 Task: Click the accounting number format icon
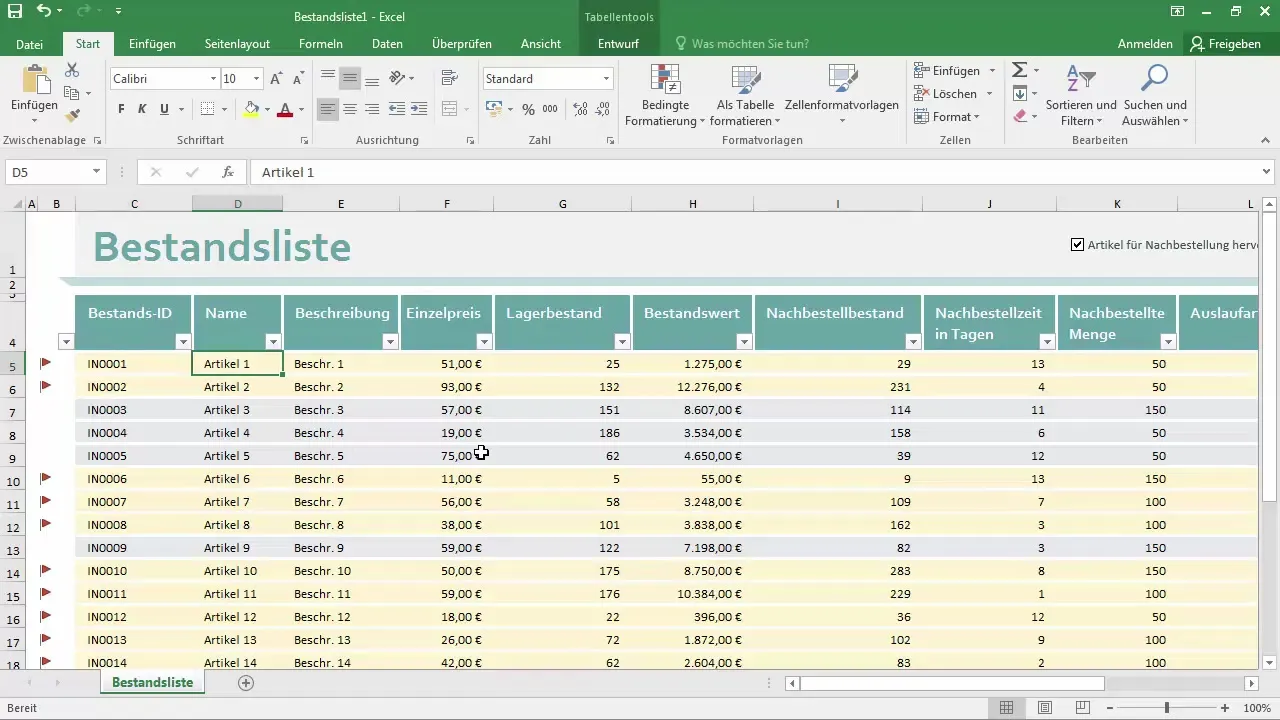coord(494,109)
